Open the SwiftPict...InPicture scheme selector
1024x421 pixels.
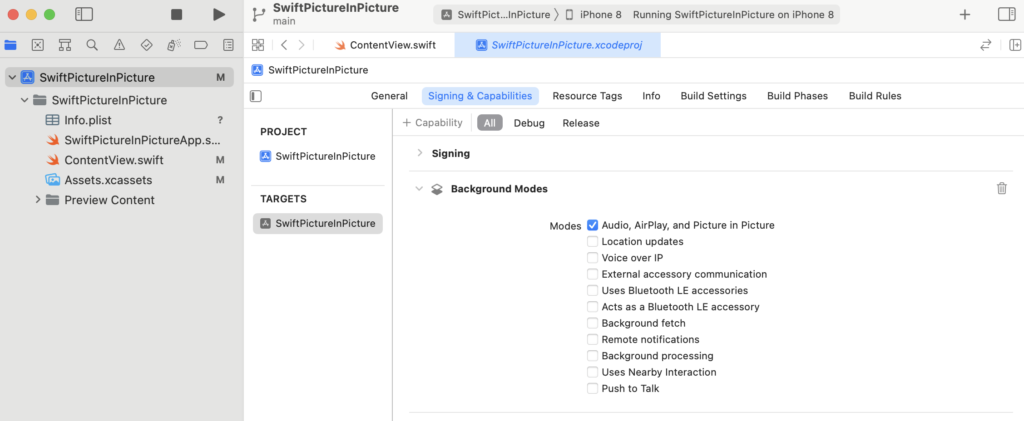click(x=495, y=14)
